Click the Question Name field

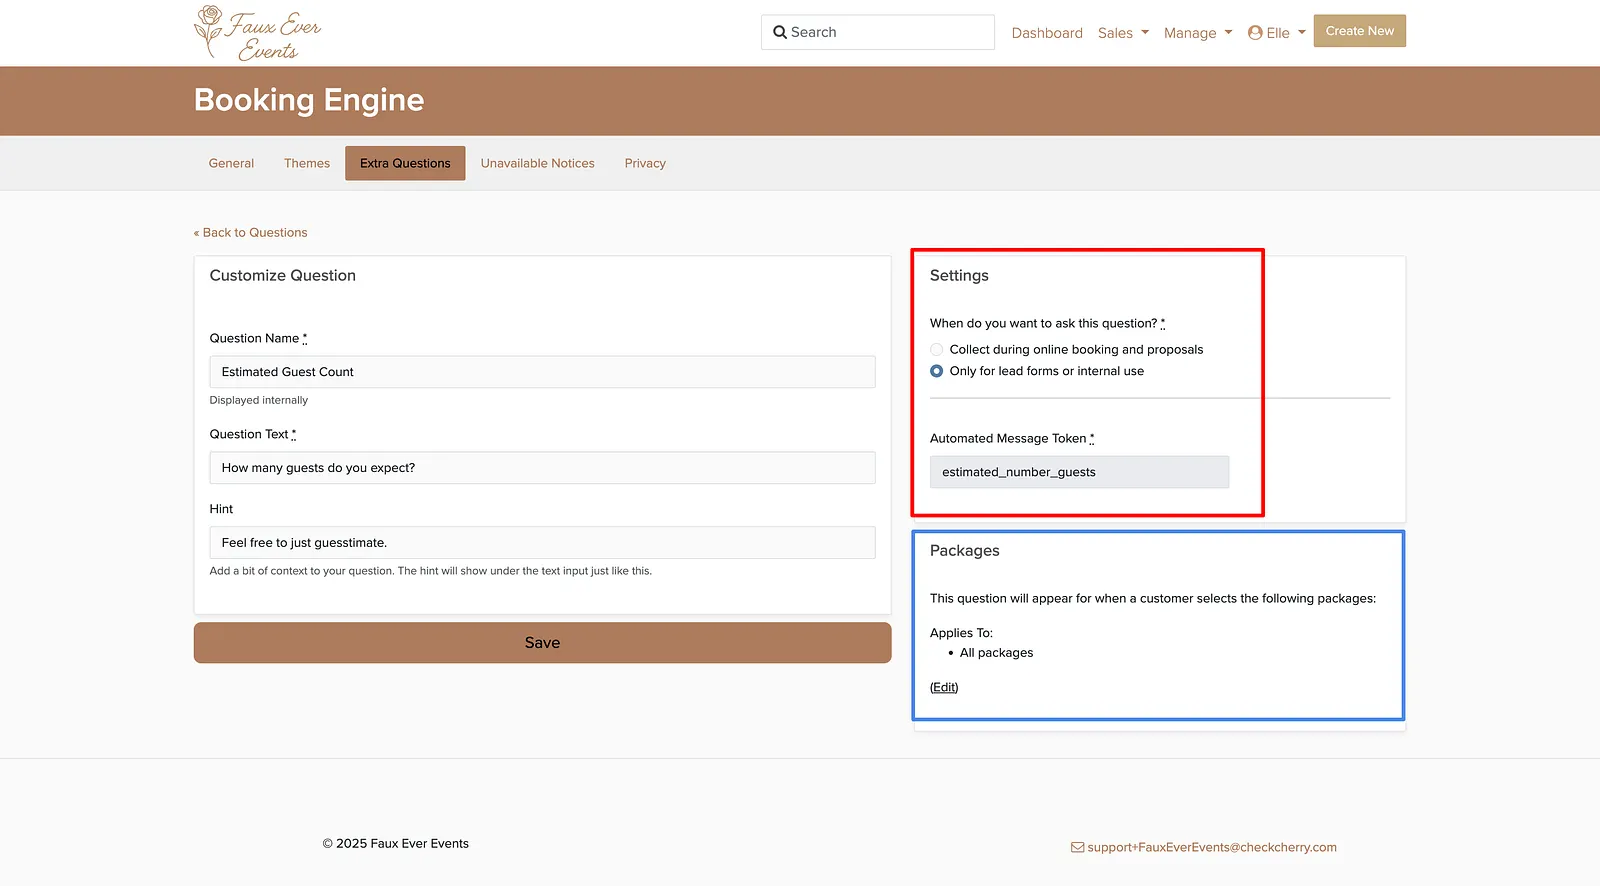coord(542,372)
